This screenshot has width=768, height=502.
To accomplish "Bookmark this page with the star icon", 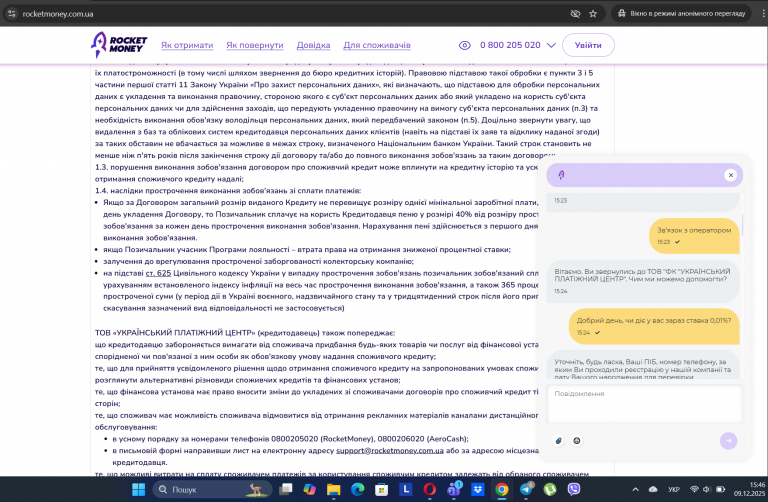I will [x=593, y=14].
